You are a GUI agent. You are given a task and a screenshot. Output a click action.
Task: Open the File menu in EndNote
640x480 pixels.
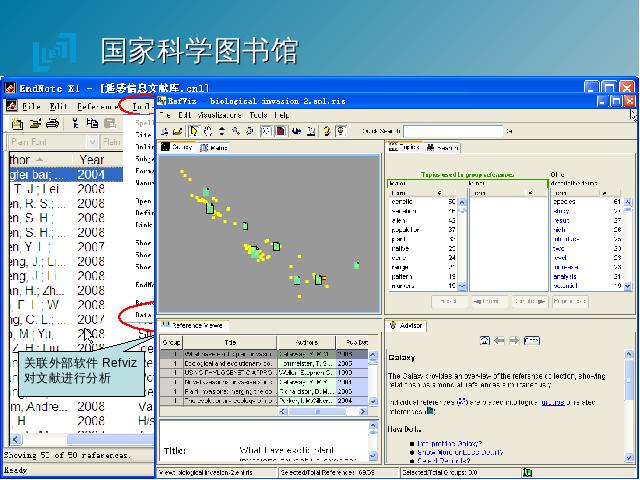coord(31,107)
